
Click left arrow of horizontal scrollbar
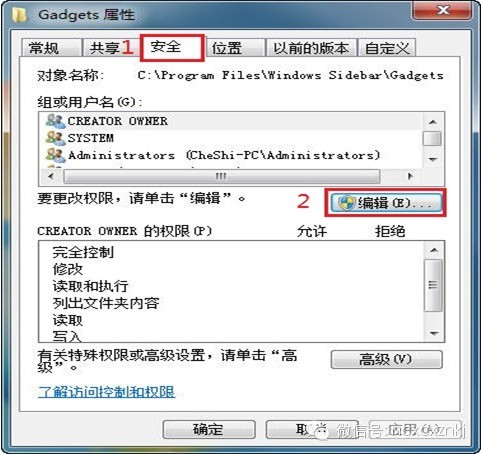pos(51,176)
